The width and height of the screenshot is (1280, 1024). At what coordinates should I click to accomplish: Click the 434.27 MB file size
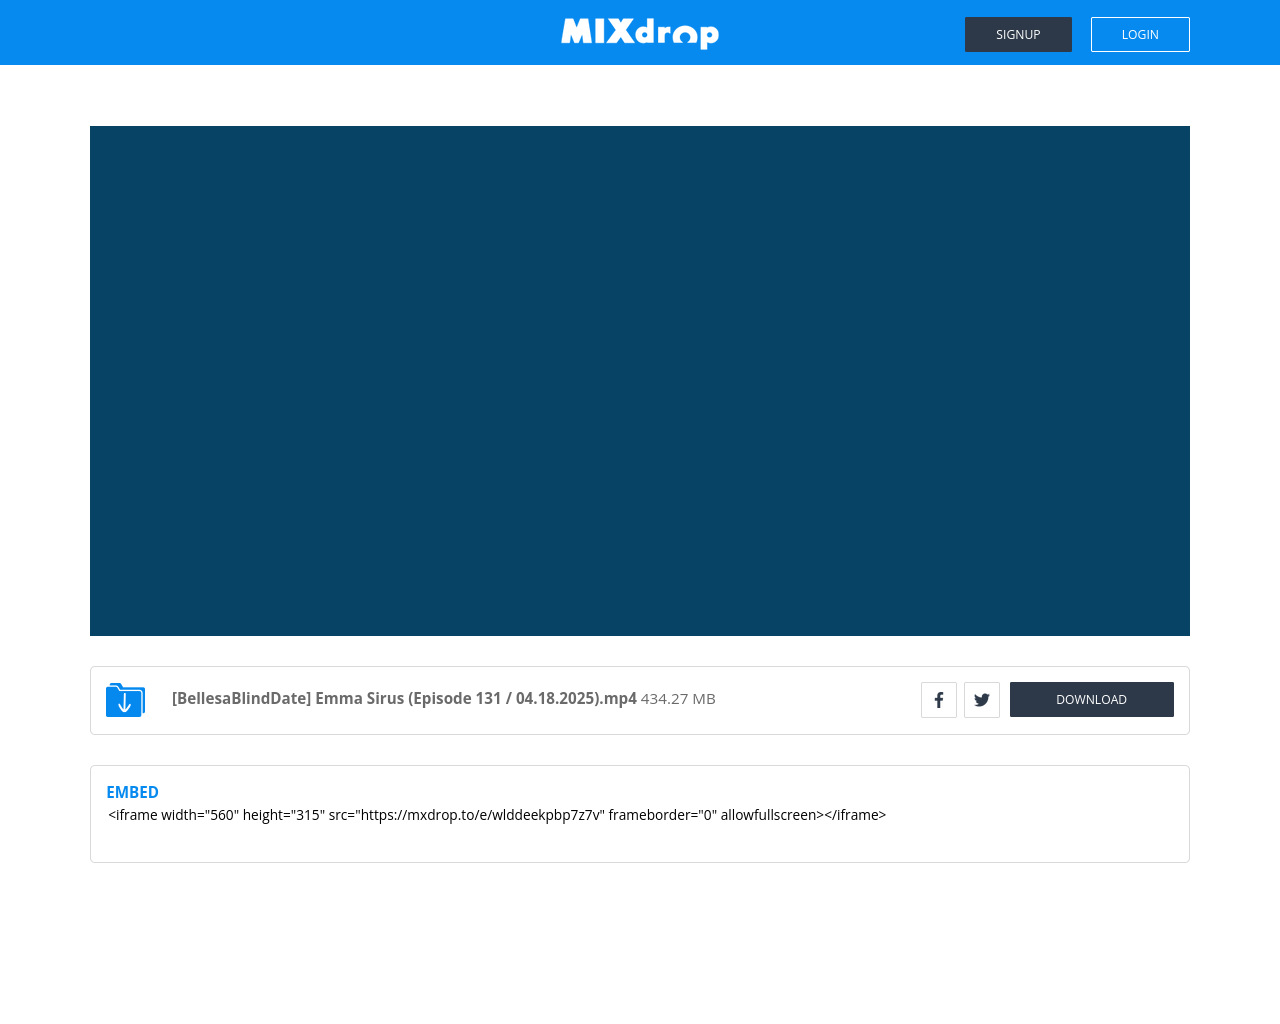point(678,698)
